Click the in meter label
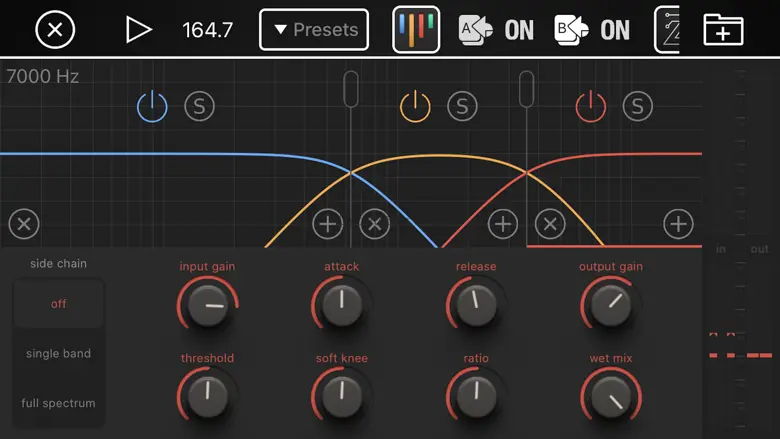The width and height of the screenshot is (780, 439). click(x=721, y=249)
